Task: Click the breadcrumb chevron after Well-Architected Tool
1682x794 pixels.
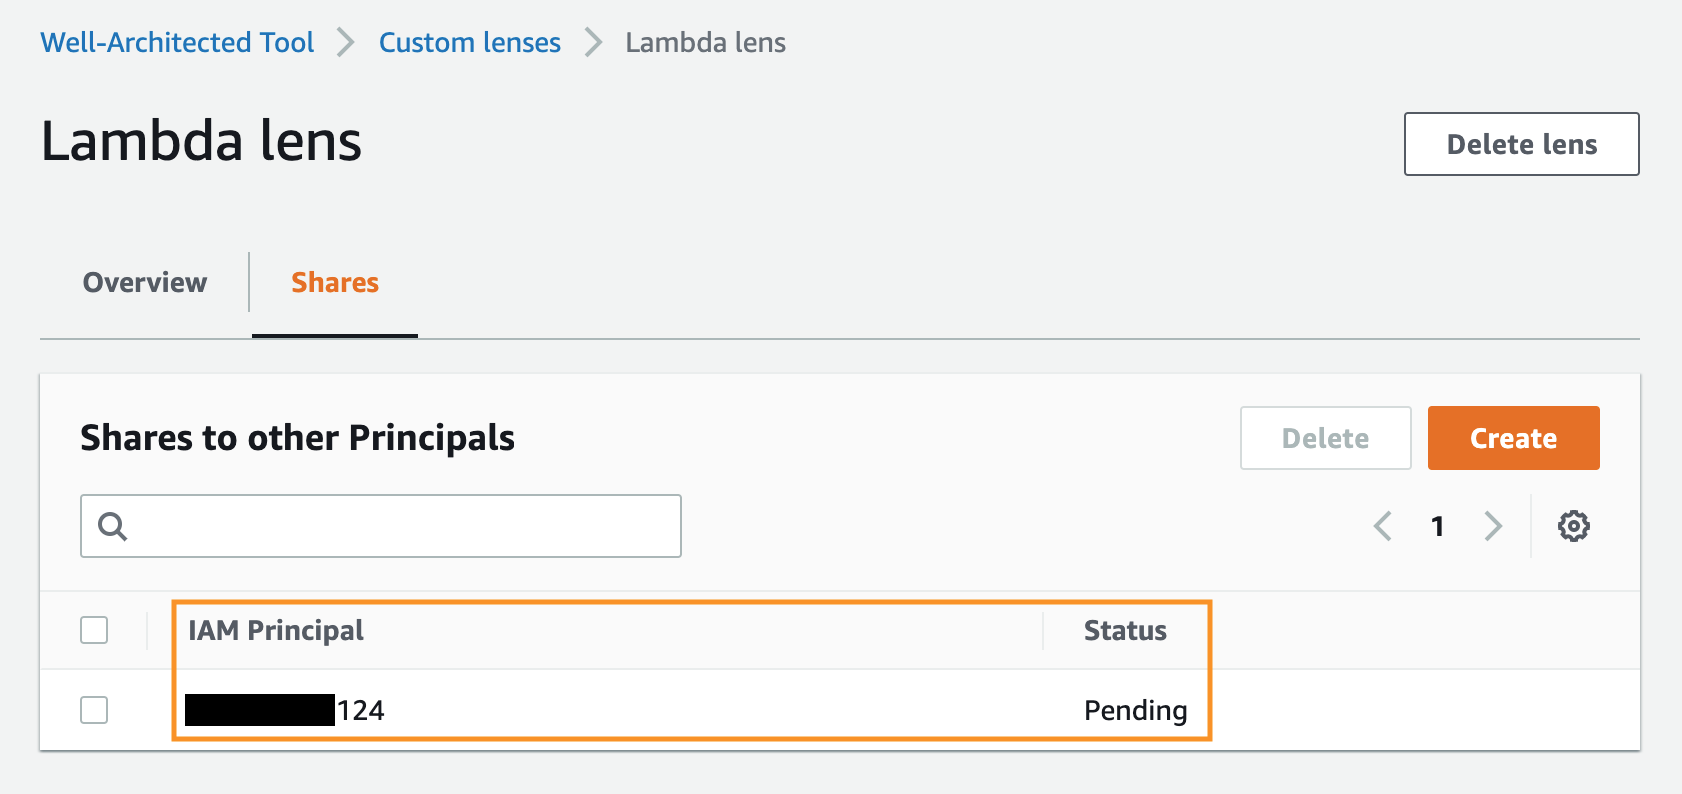Action: coord(344,42)
